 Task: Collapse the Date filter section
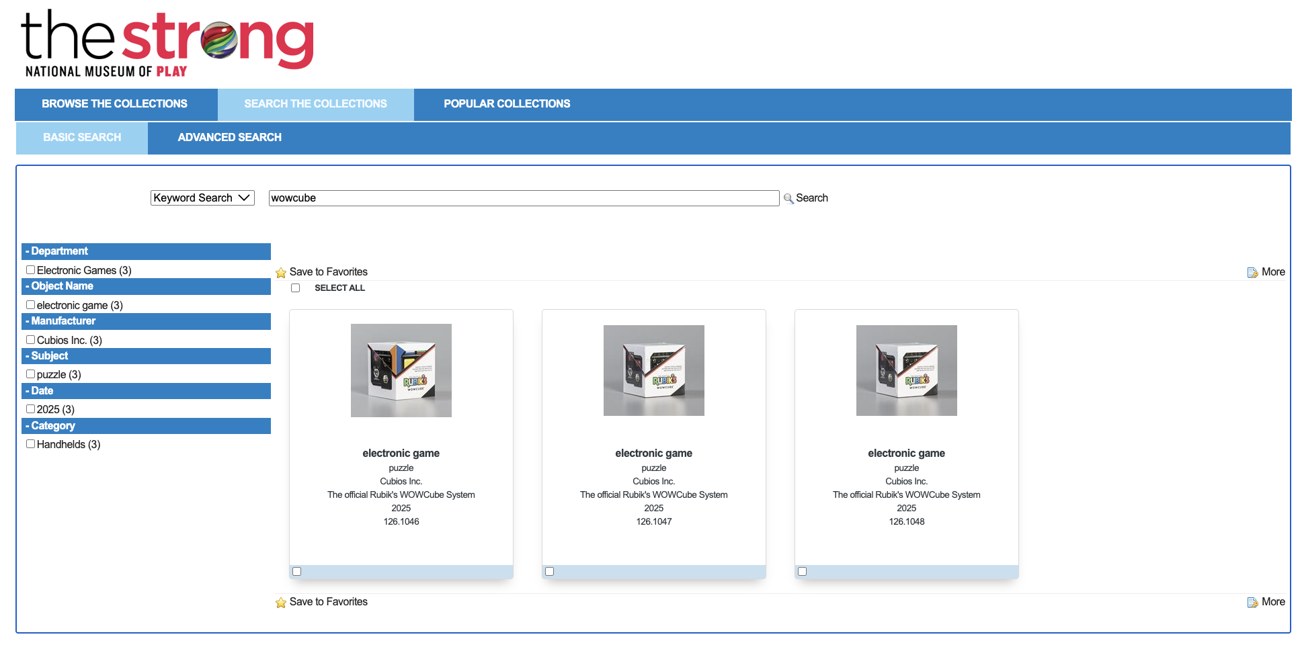146,391
